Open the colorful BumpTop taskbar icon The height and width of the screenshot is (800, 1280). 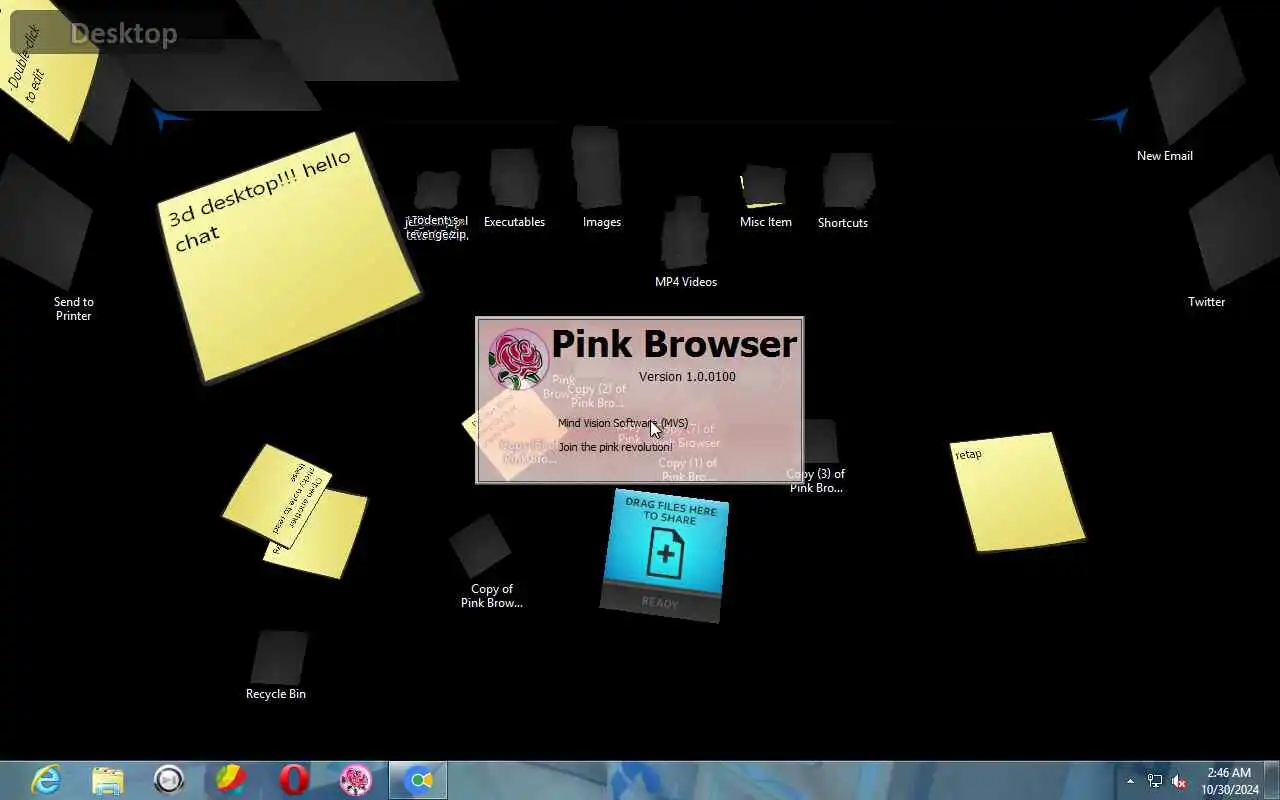pyautogui.click(x=232, y=780)
